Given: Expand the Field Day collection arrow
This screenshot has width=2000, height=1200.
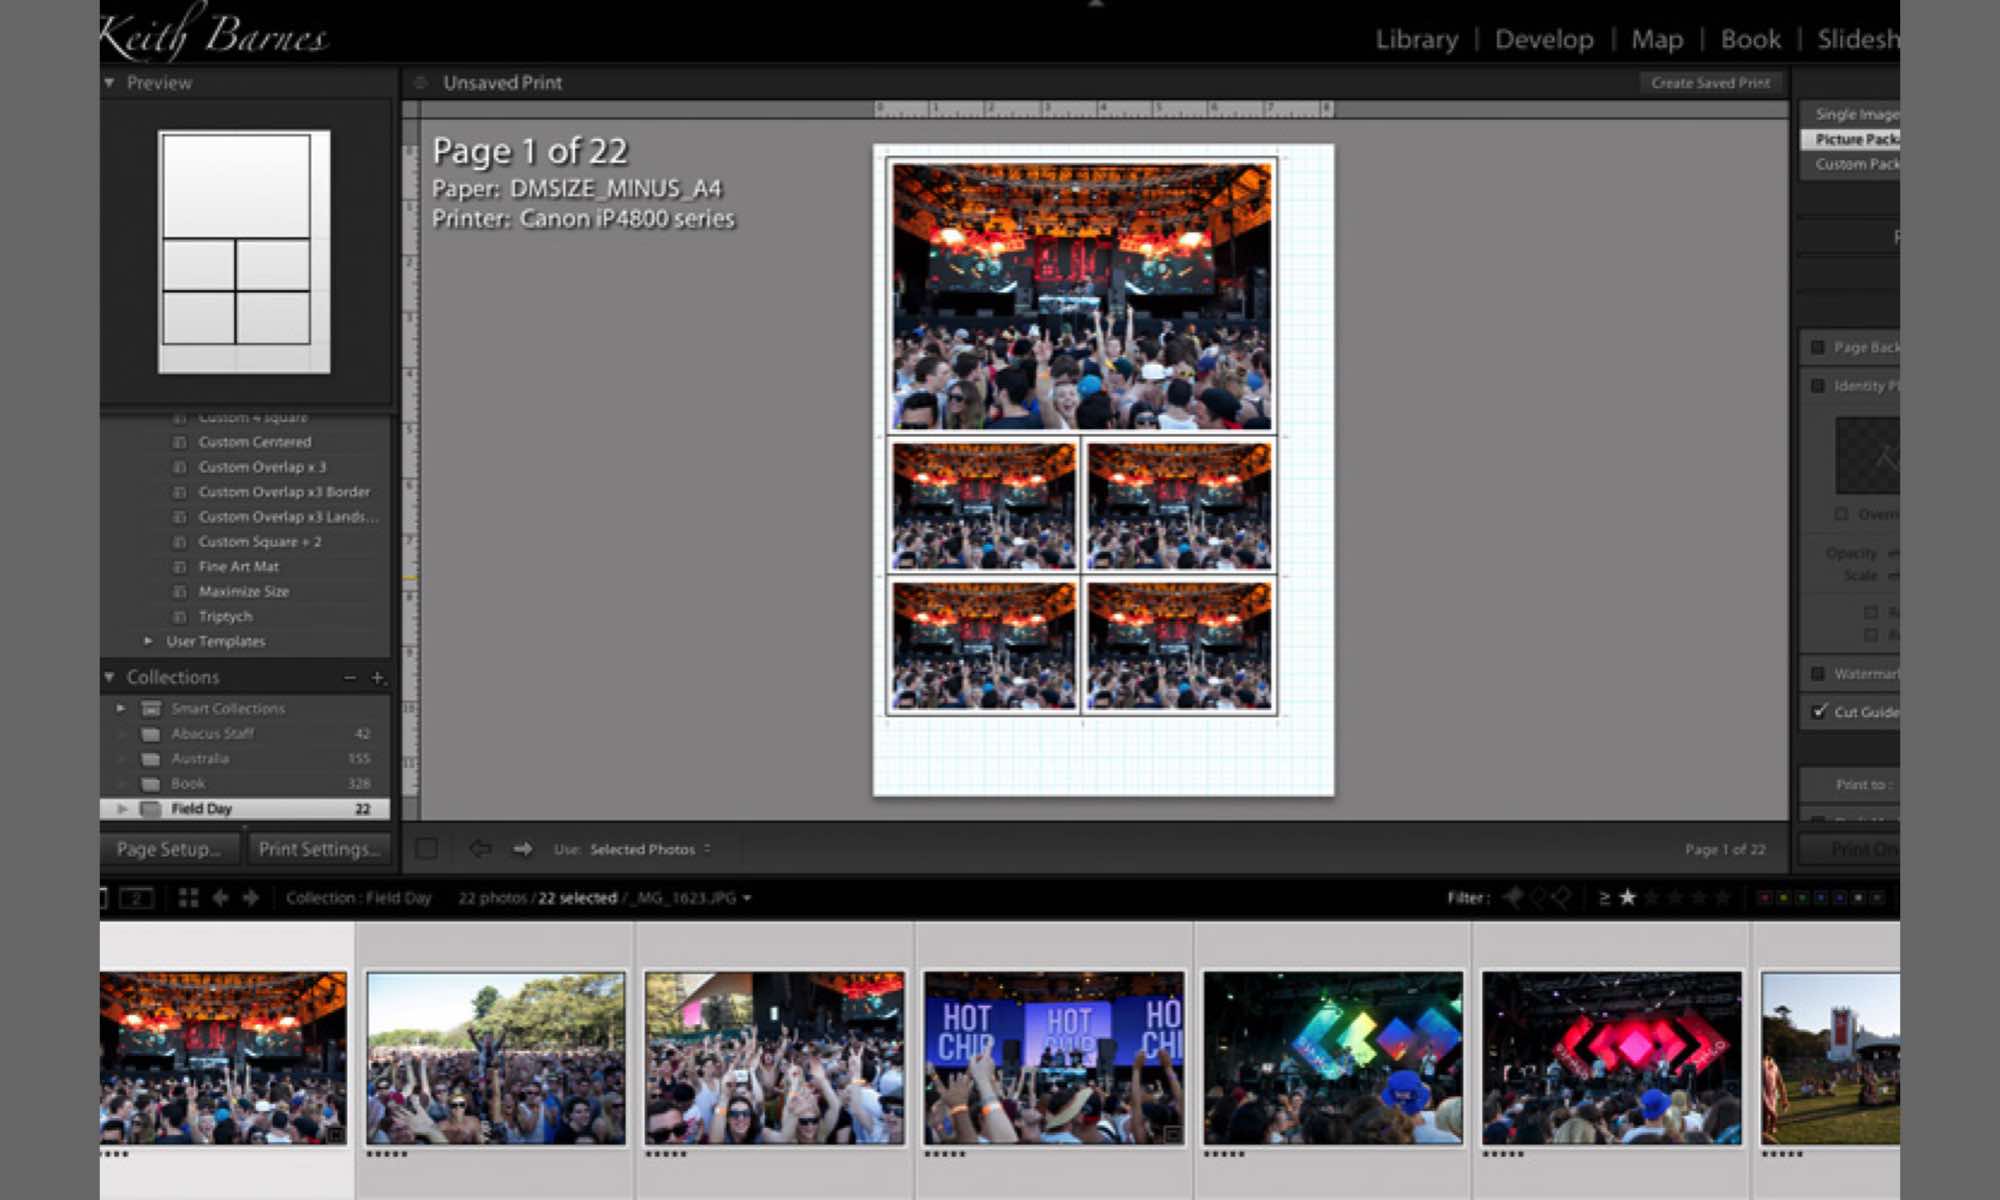Looking at the screenshot, I should (122, 809).
